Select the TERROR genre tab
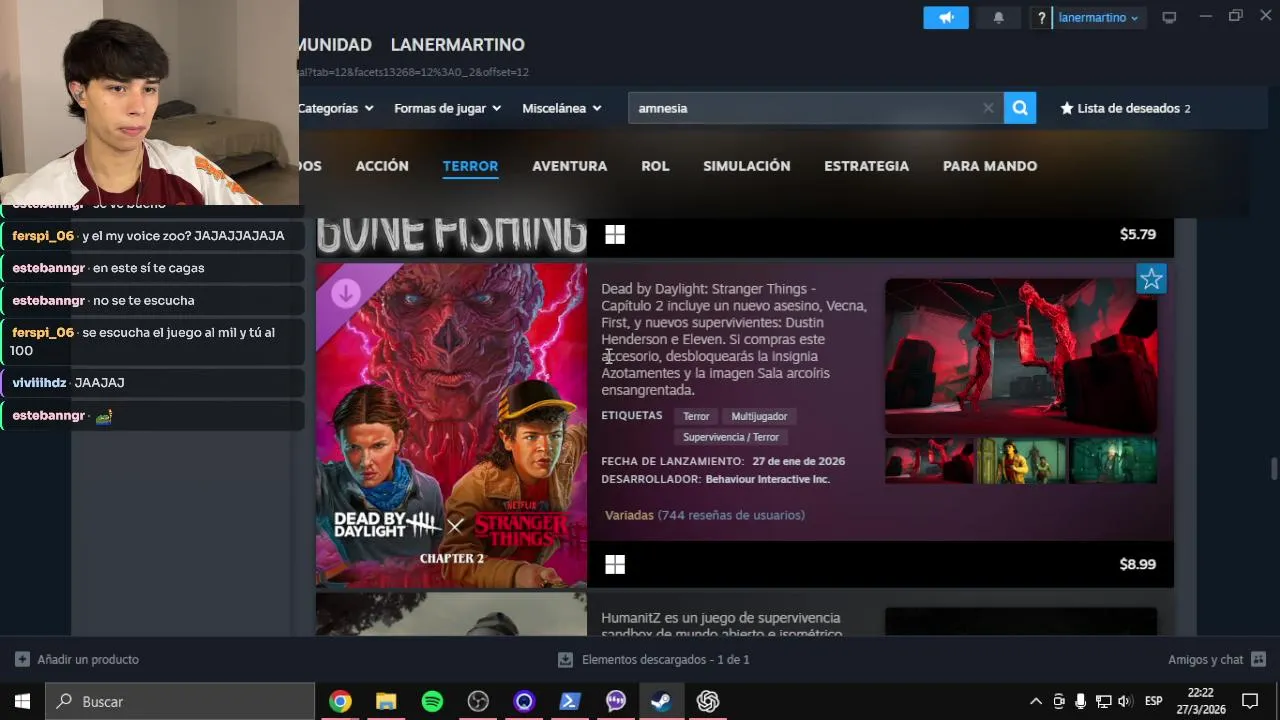Viewport: 1280px width, 720px height. click(470, 166)
